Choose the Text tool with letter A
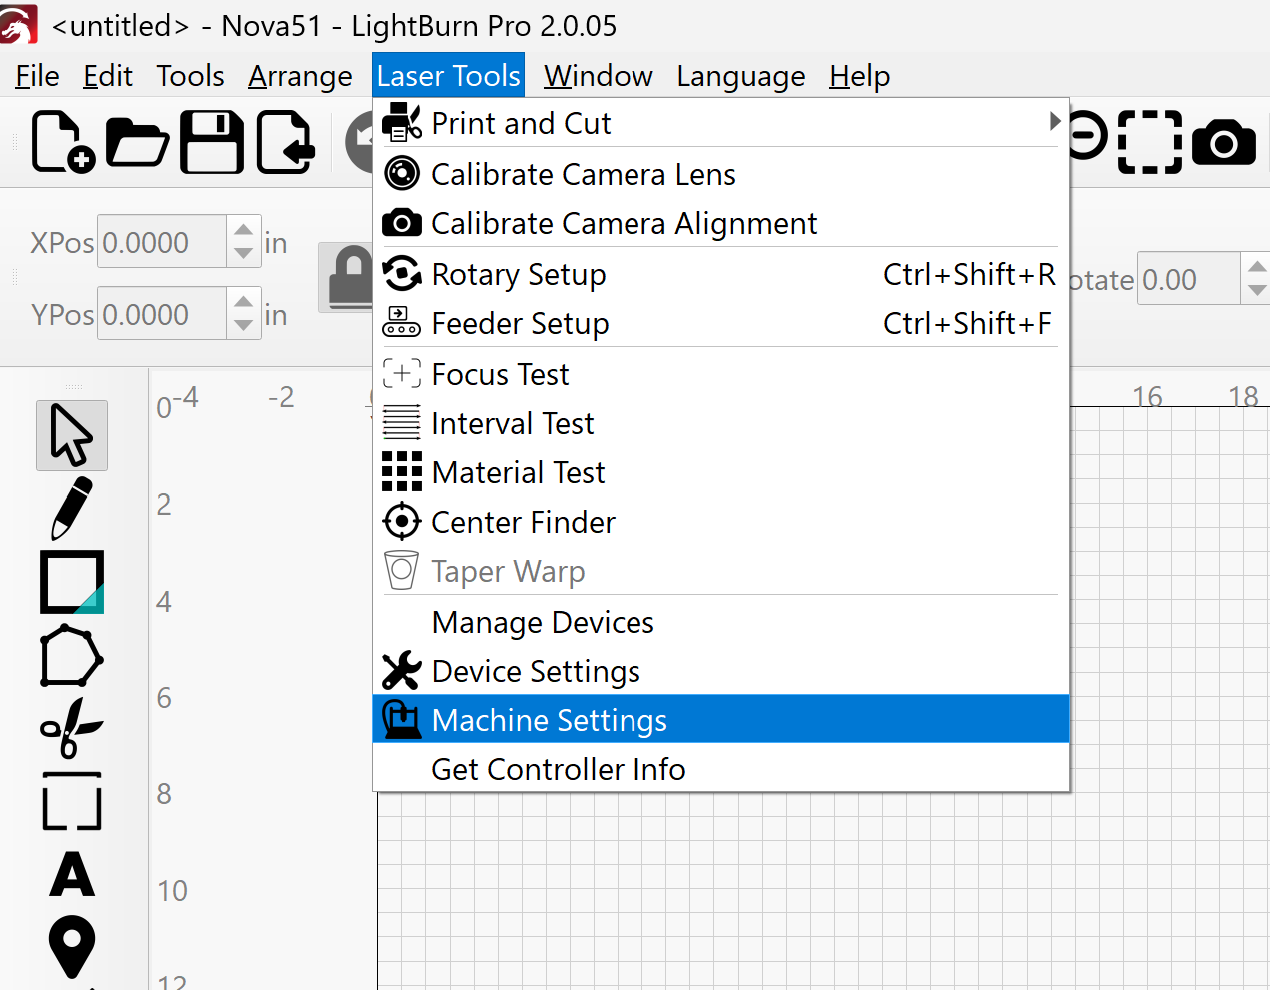 [72, 875]
